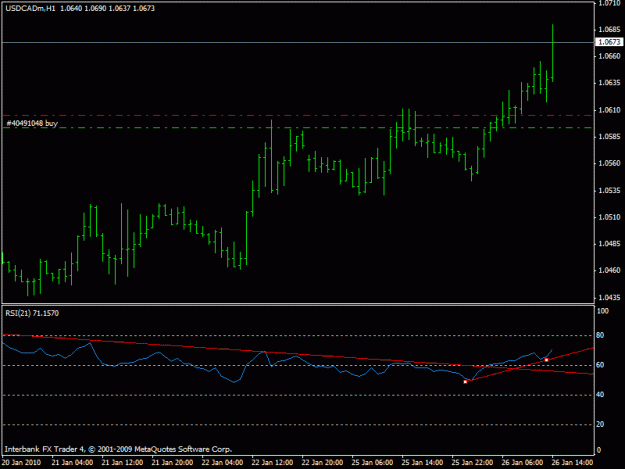Click the RSI scale label 60
Viewport: 625px width, 469px height.
click(x=600, y=365)
